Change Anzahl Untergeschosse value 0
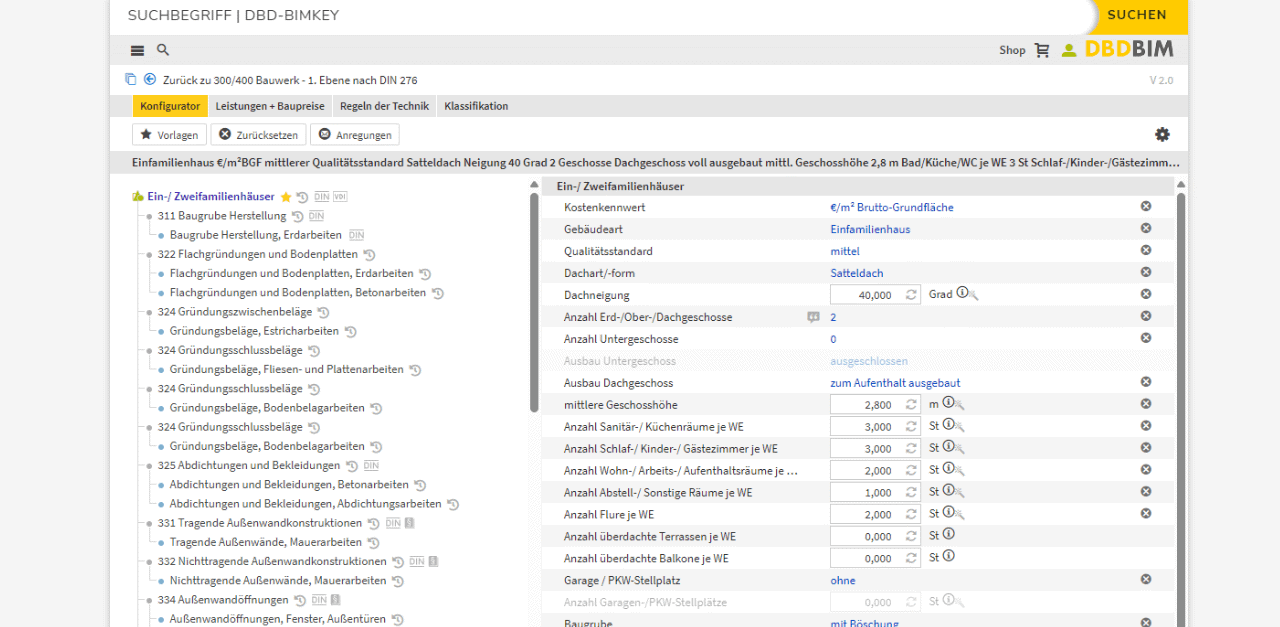The width and height of the screenshot is (1280, 627). (x=833, y=339)
